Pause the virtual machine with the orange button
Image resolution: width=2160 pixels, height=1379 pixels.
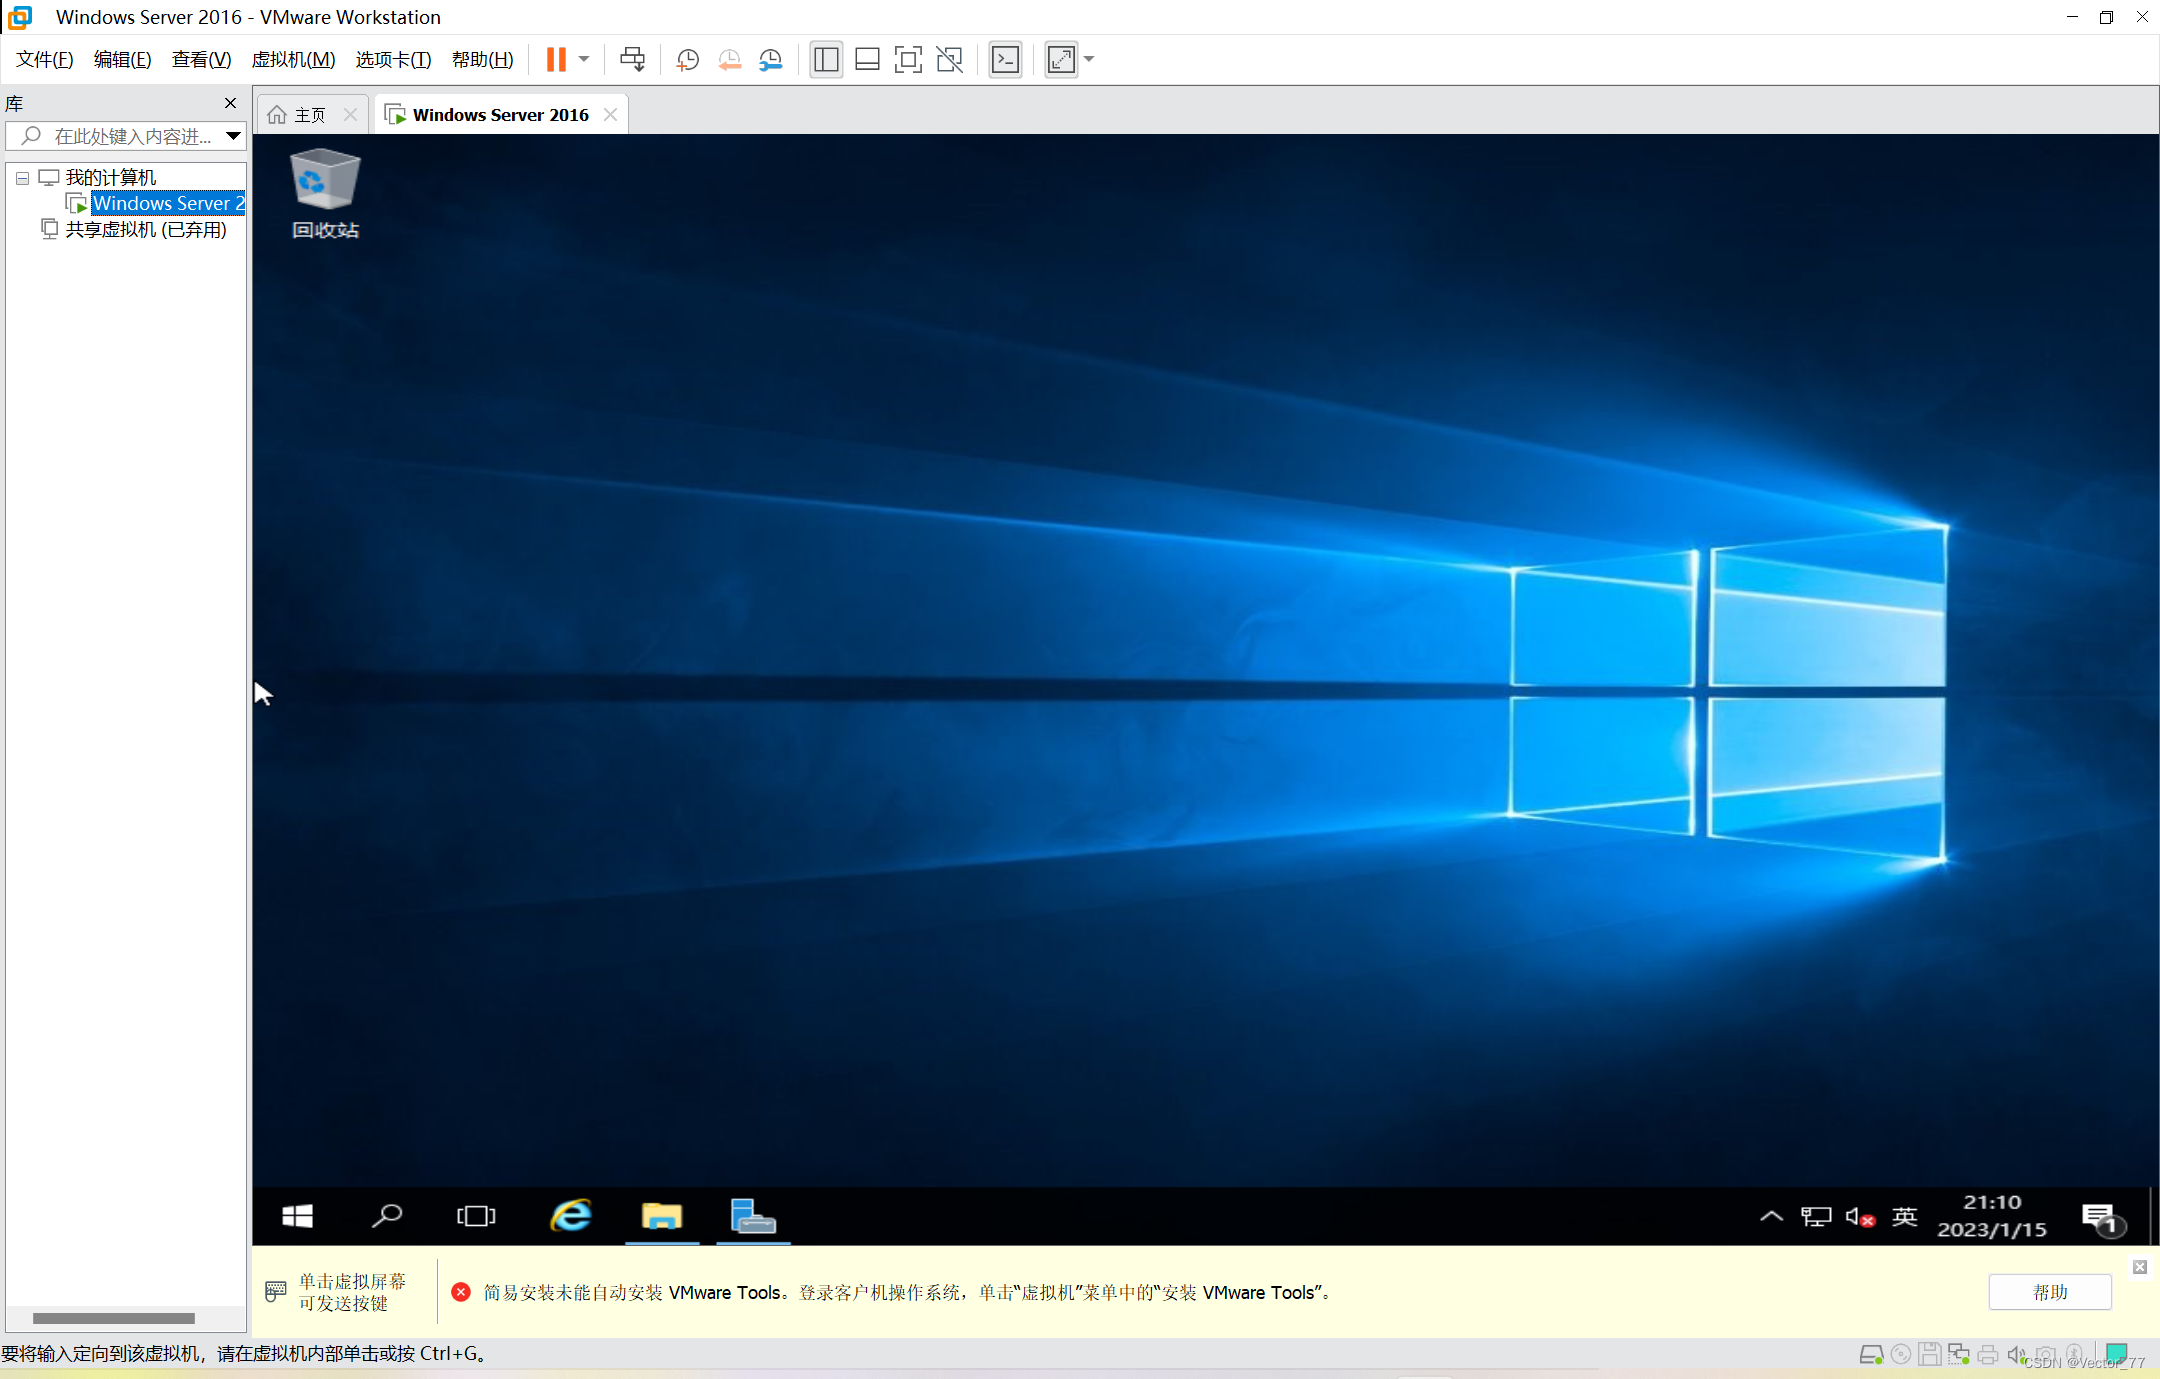tap(556, 60)
